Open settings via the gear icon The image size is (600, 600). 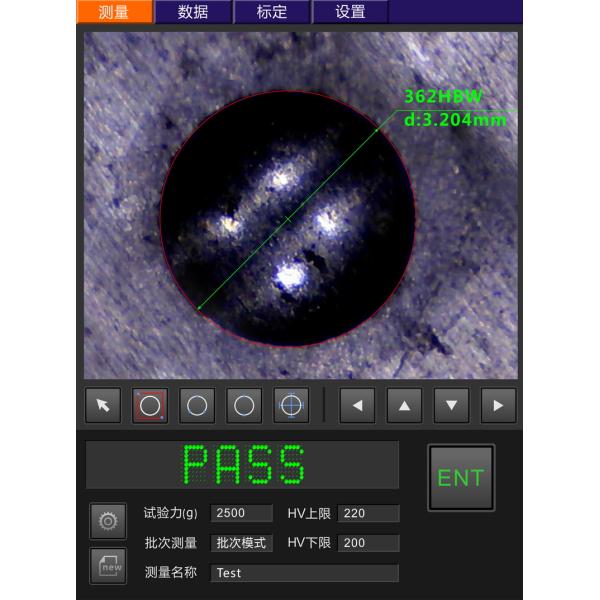[108, 521]
